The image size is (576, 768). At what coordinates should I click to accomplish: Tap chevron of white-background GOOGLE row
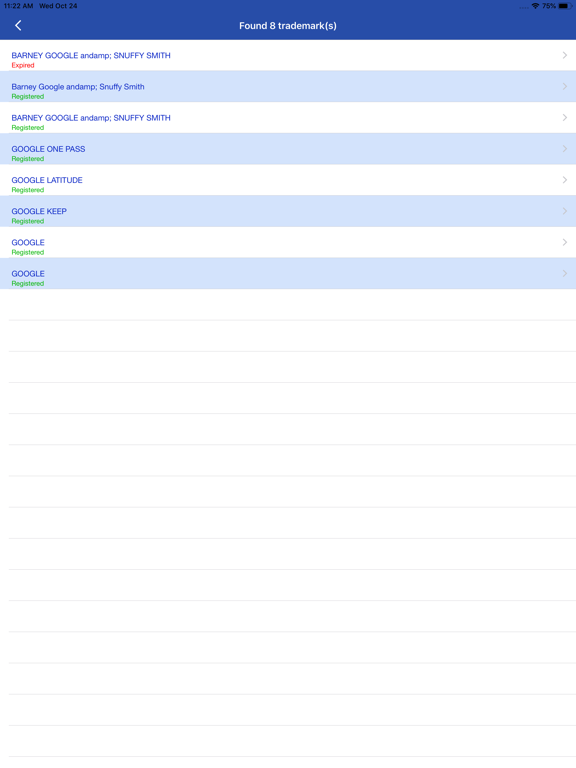pos(564,242)
